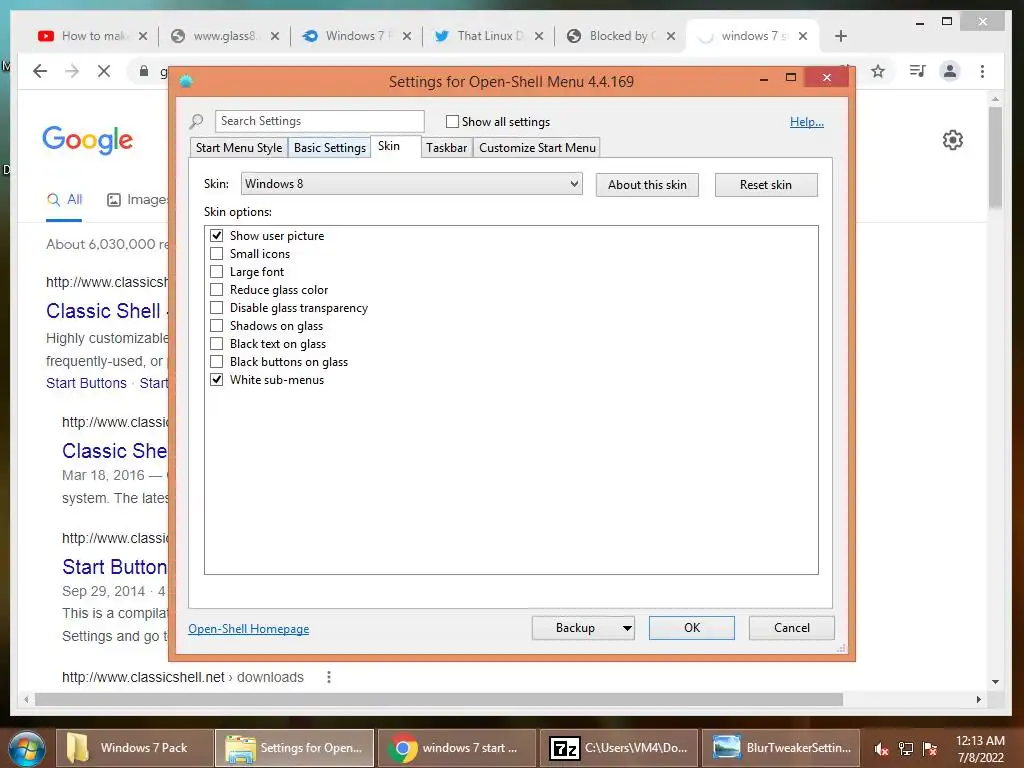Click scrollbar down arrow in Chrome
This screenshot has width=1024, height=768.
coord(995,681)
